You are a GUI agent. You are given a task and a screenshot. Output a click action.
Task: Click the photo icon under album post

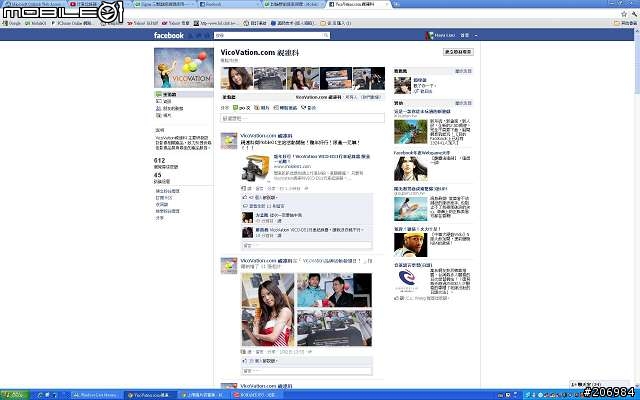pyautogui.click(x=244, y=351)
